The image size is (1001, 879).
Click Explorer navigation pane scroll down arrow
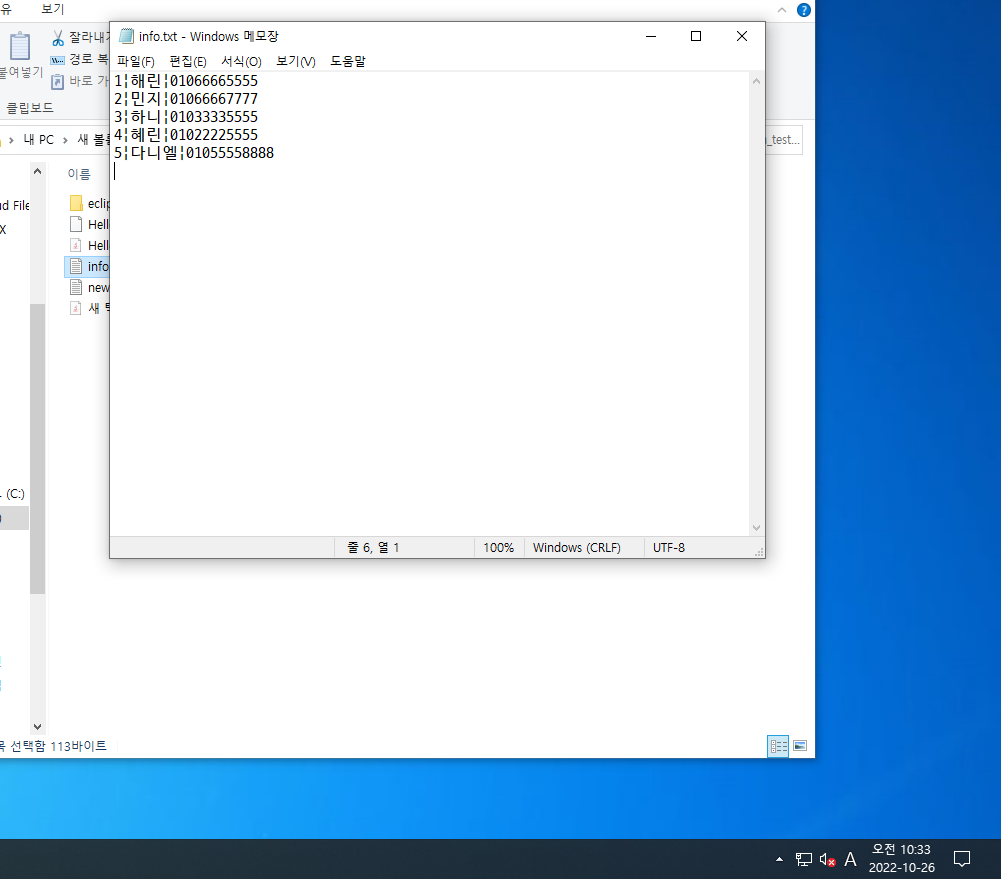pos(38,727)
